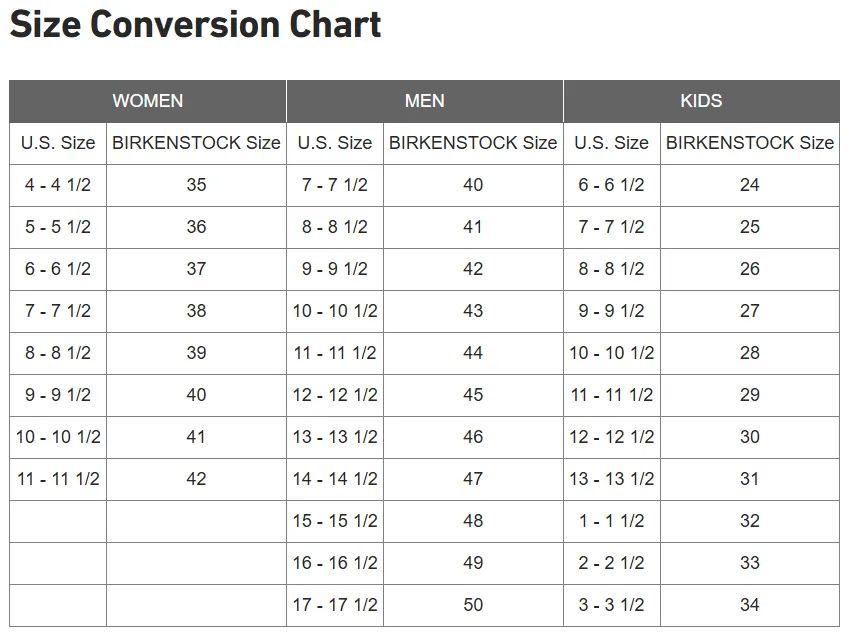
Task: Click kids' BIRKENSTOCK size 29 cell
Action: [750, 395]
